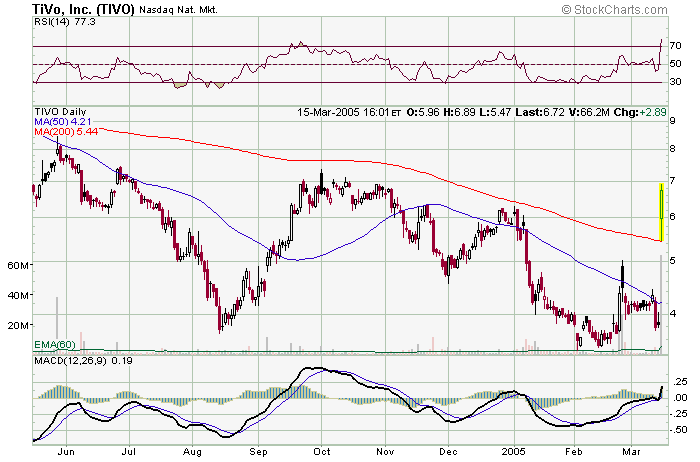Viewport: 700px width, 462px height.
Task: Click the Aug month label on x-axis
Action: pyautogui.click(x=192, y=452)
